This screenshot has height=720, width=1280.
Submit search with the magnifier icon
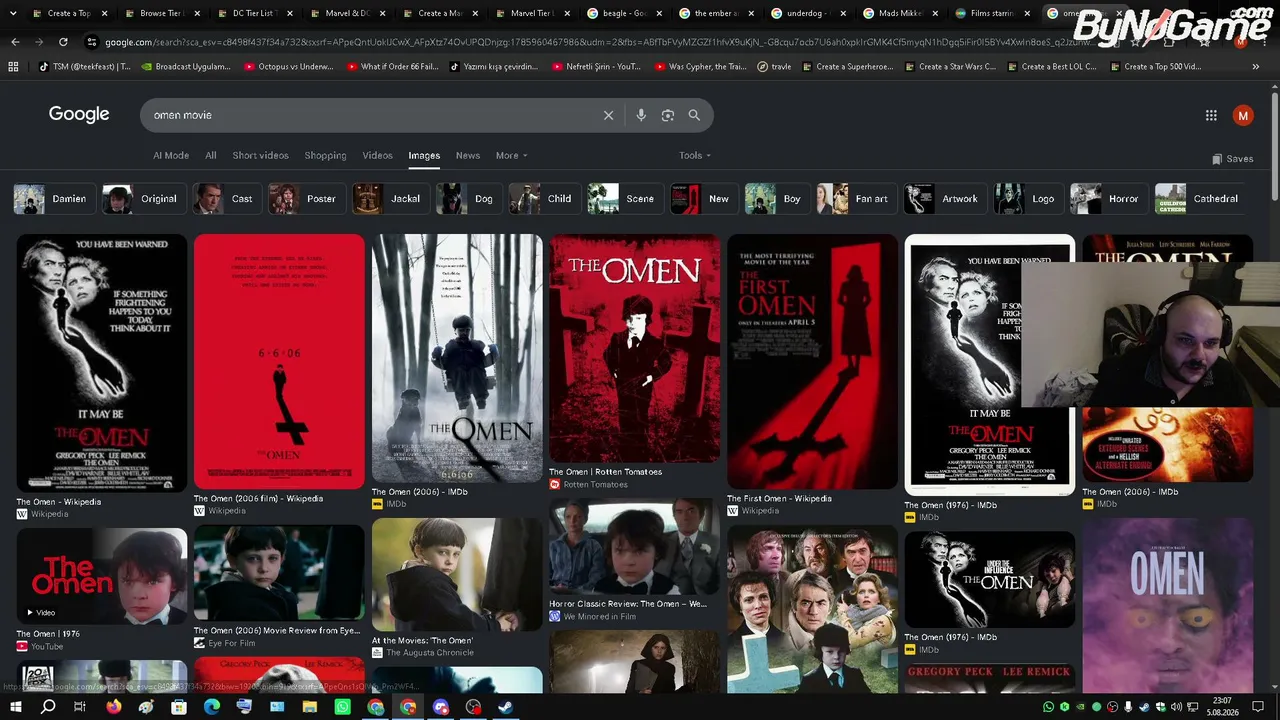(x=694, y=115)
